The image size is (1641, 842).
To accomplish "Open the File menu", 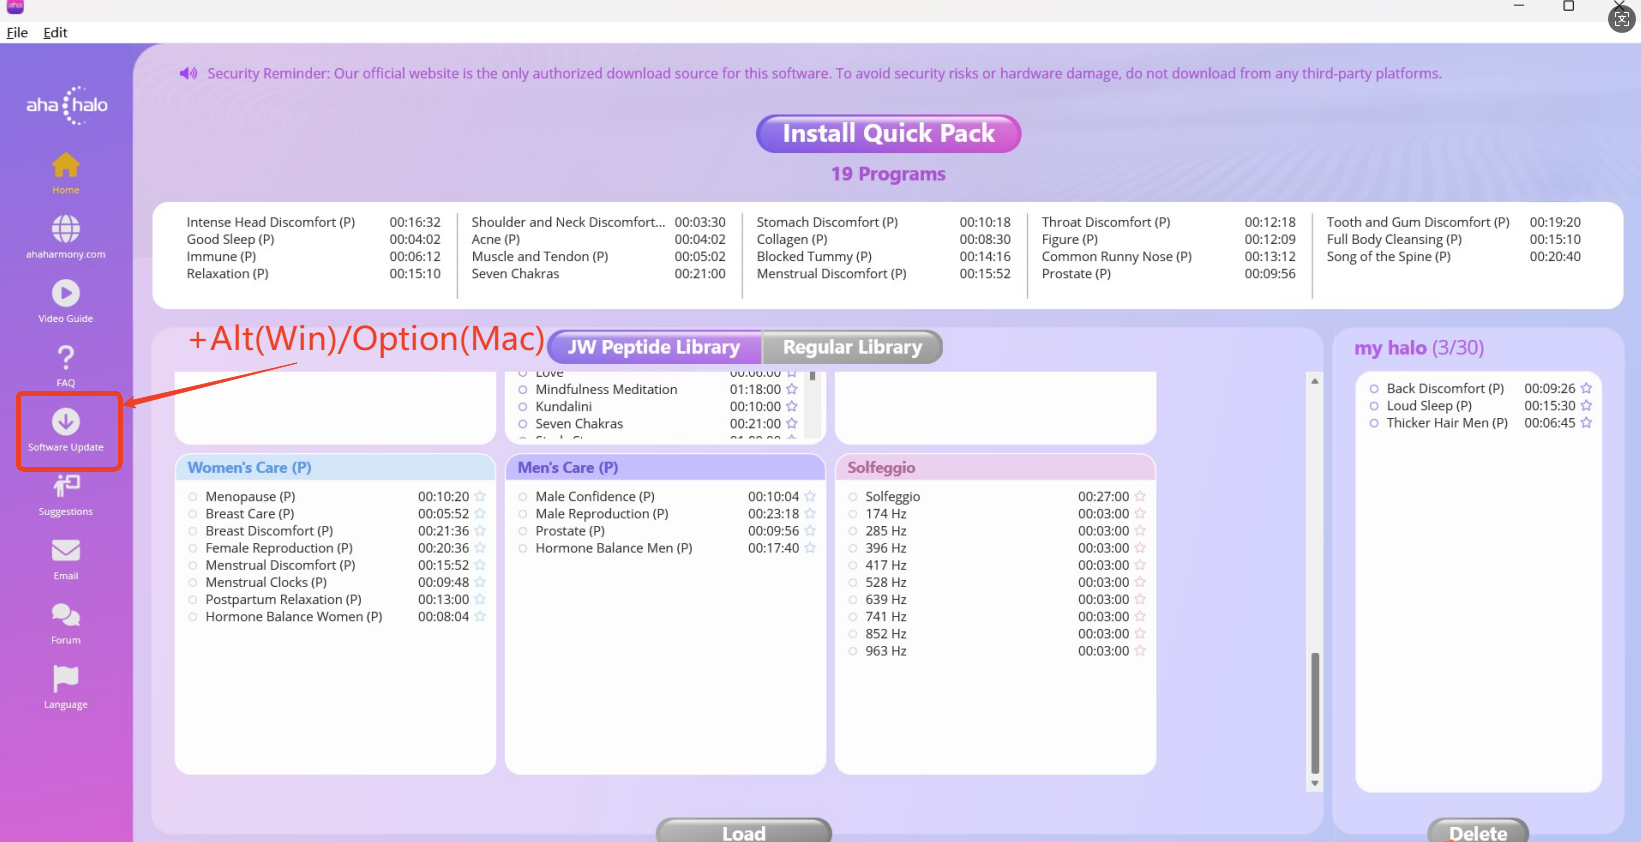I will (x=17, y=32).
